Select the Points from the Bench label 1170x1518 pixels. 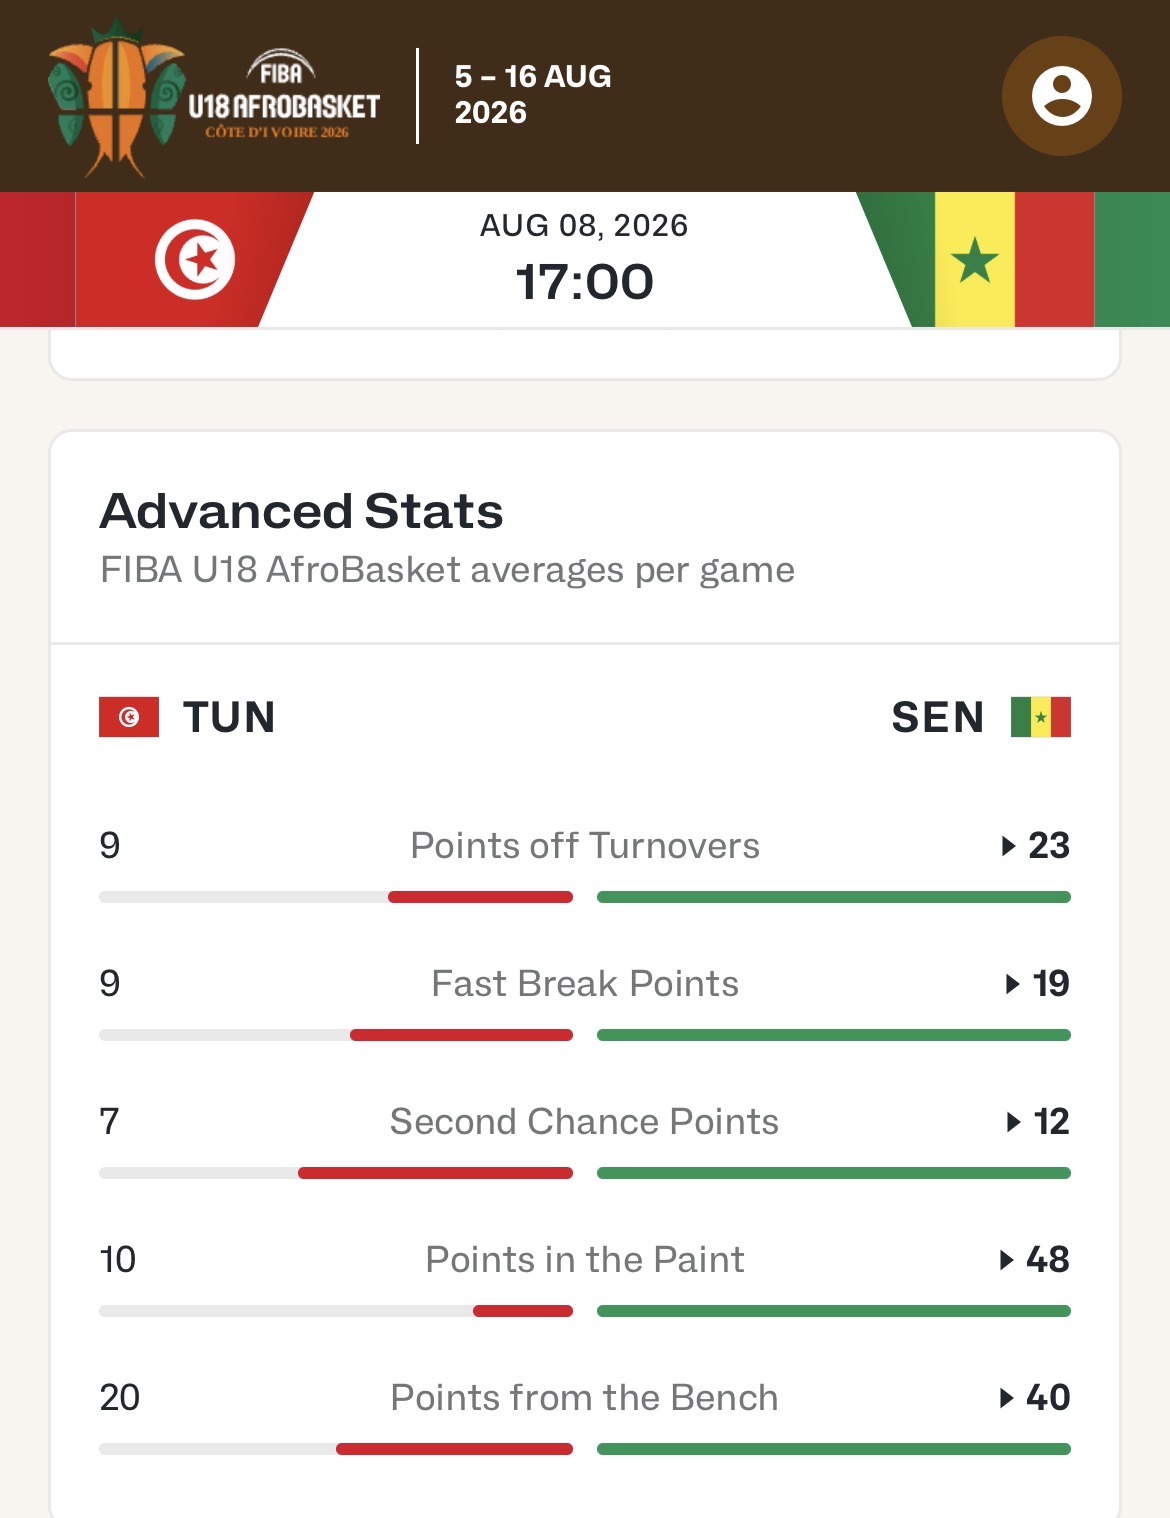tap(585, 1398)
